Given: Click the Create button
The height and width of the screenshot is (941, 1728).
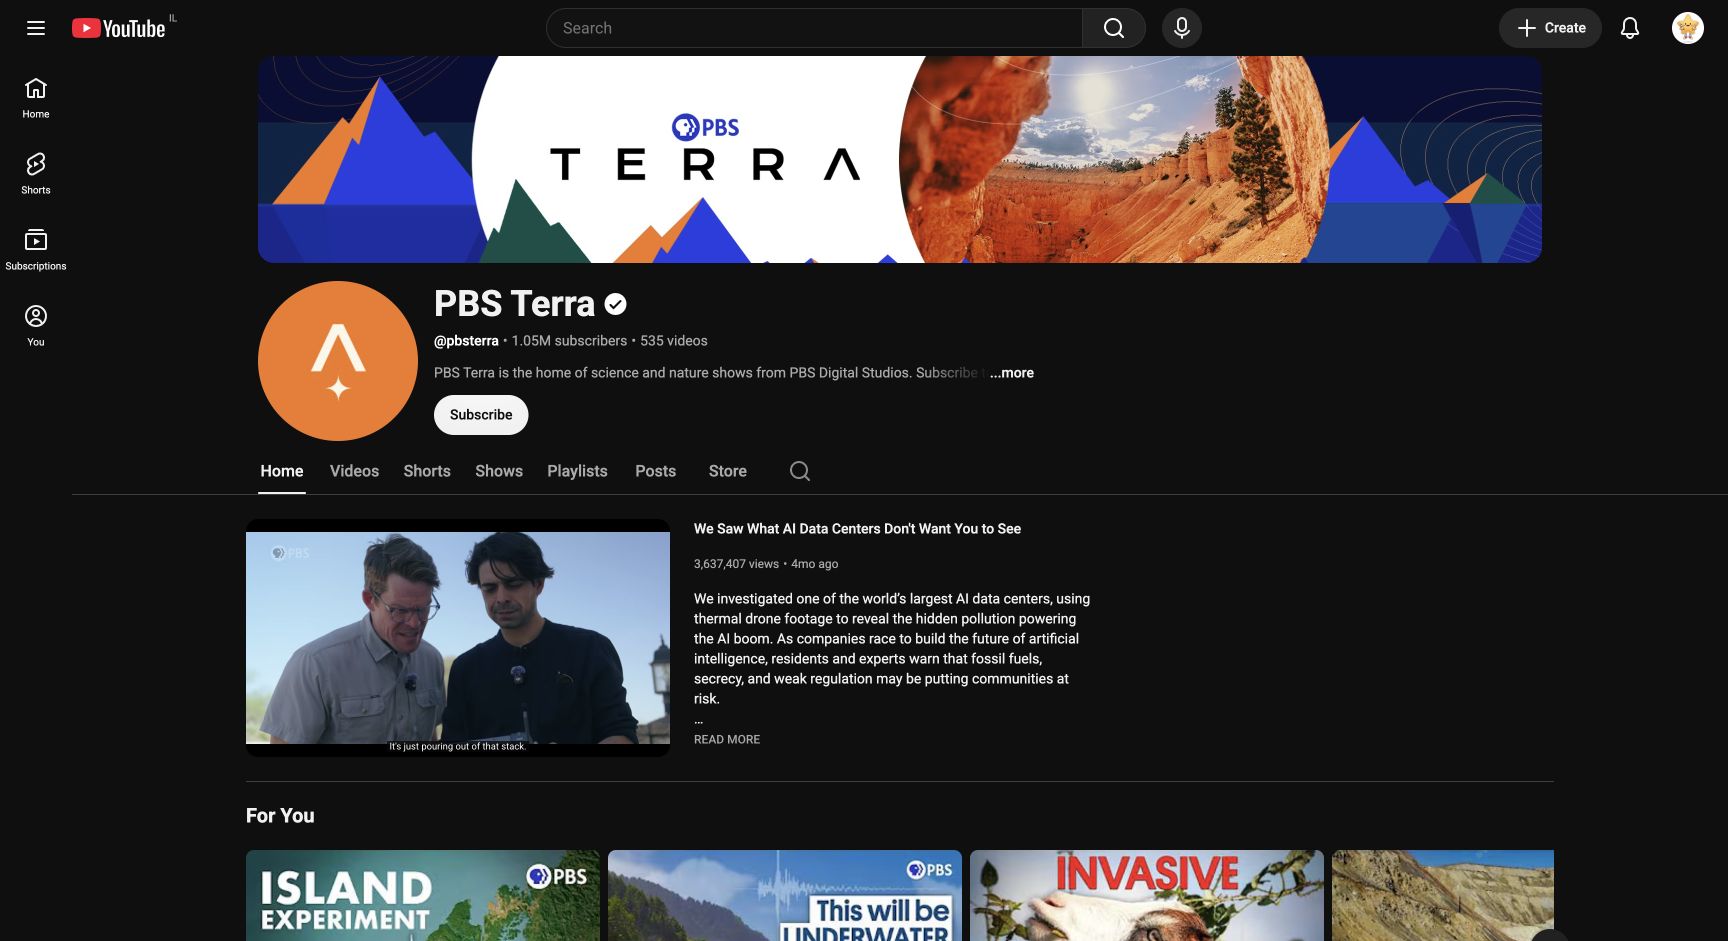Looking at the screenshot, I should coord(1550,28).
